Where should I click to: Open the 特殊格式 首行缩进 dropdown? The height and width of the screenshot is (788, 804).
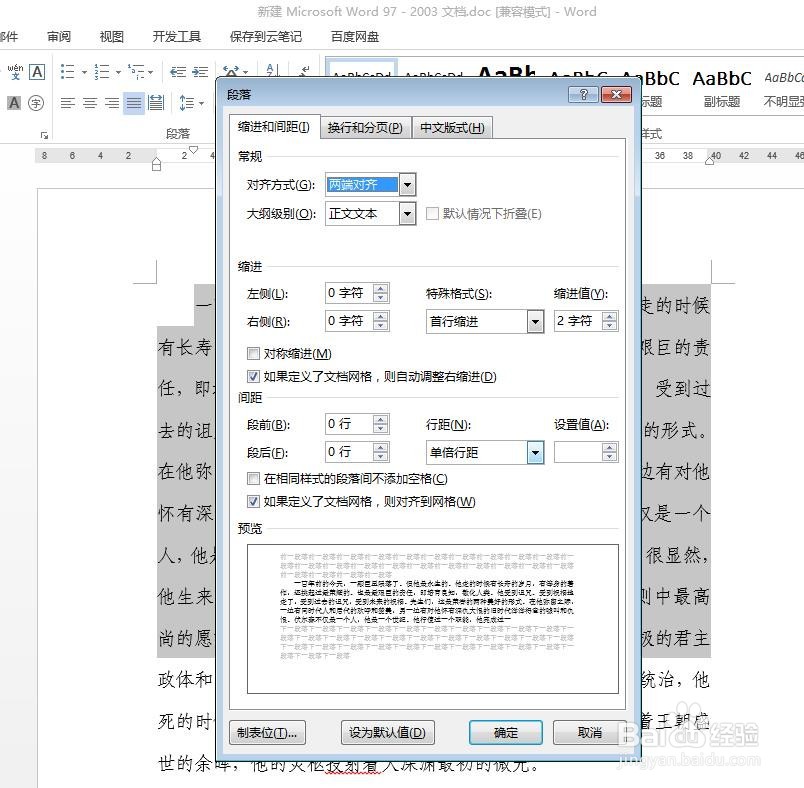tap(535, 321)
